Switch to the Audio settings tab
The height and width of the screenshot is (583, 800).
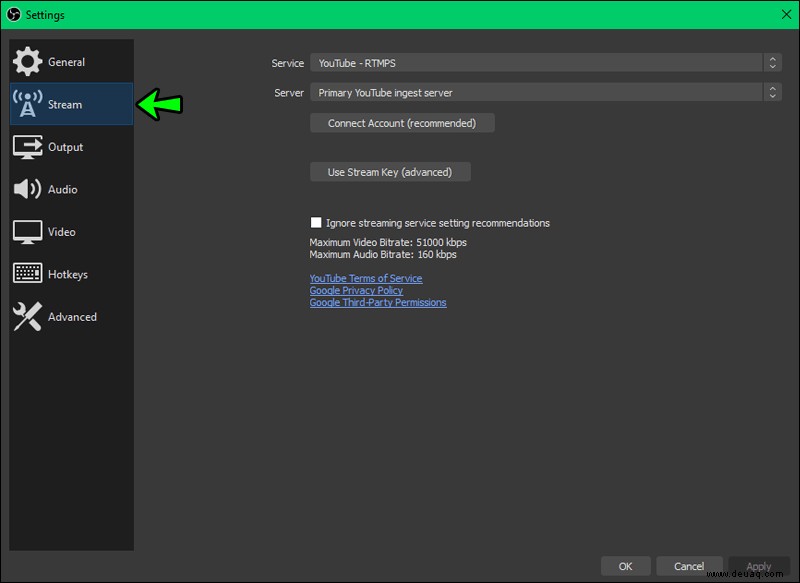click(71, 189)
